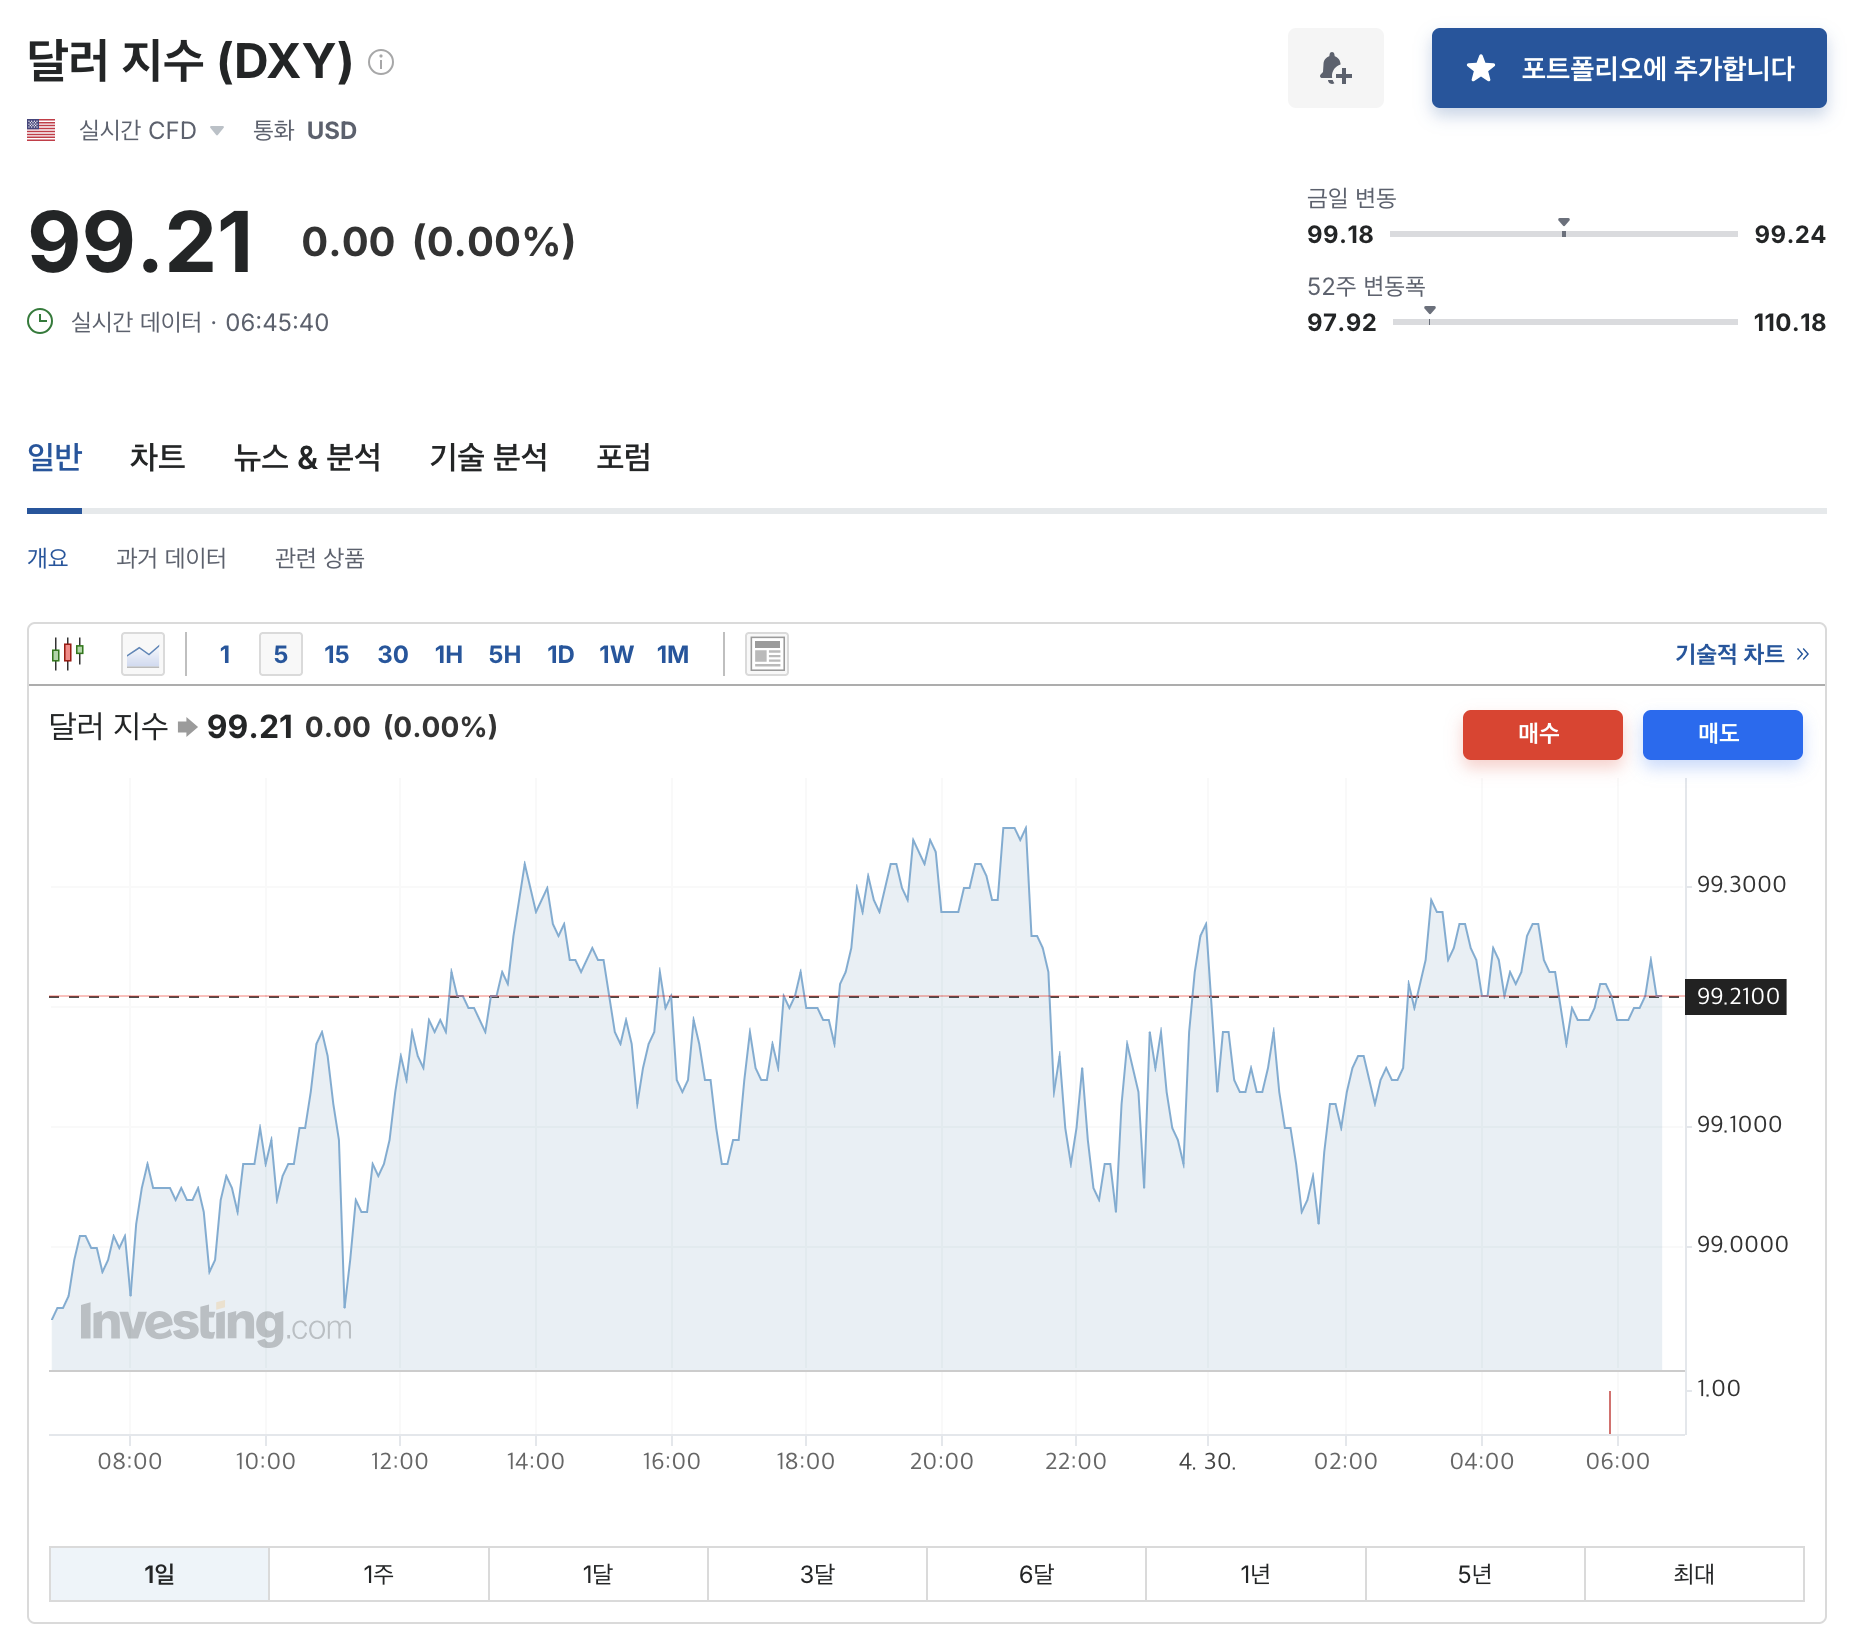Switch to the 차트 tab
Screen dimensions: 1856x1640
pos(157,457)
